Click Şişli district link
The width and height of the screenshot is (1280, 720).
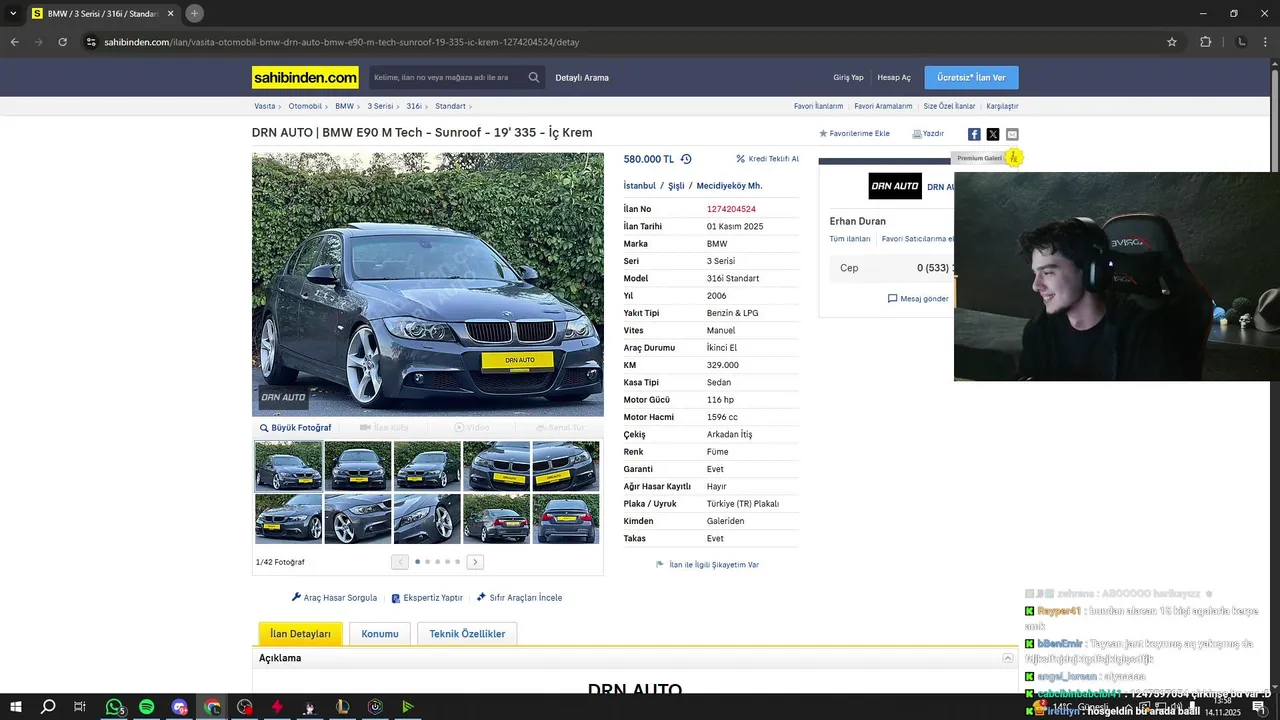click(676, 186)
